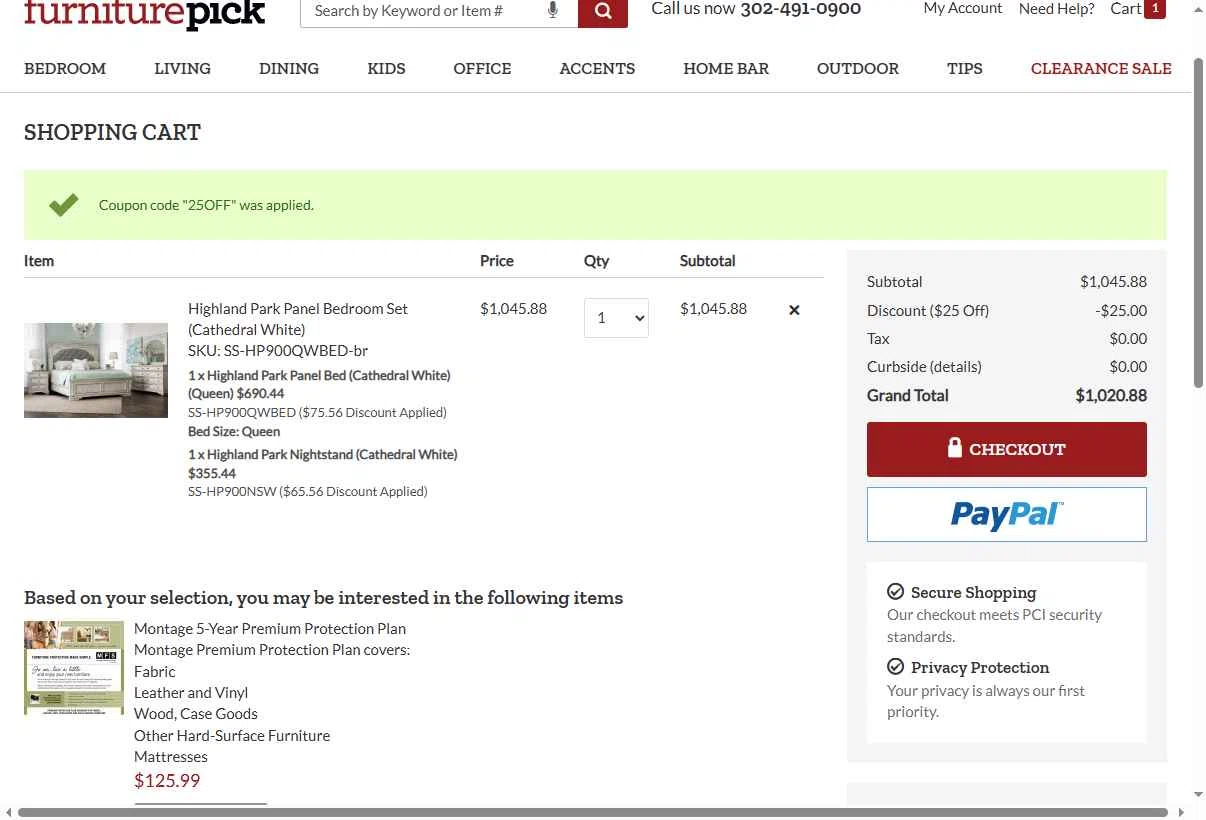Click the phone number 302-491-0900
The image size is (1206, 820).
coord(800,9)
